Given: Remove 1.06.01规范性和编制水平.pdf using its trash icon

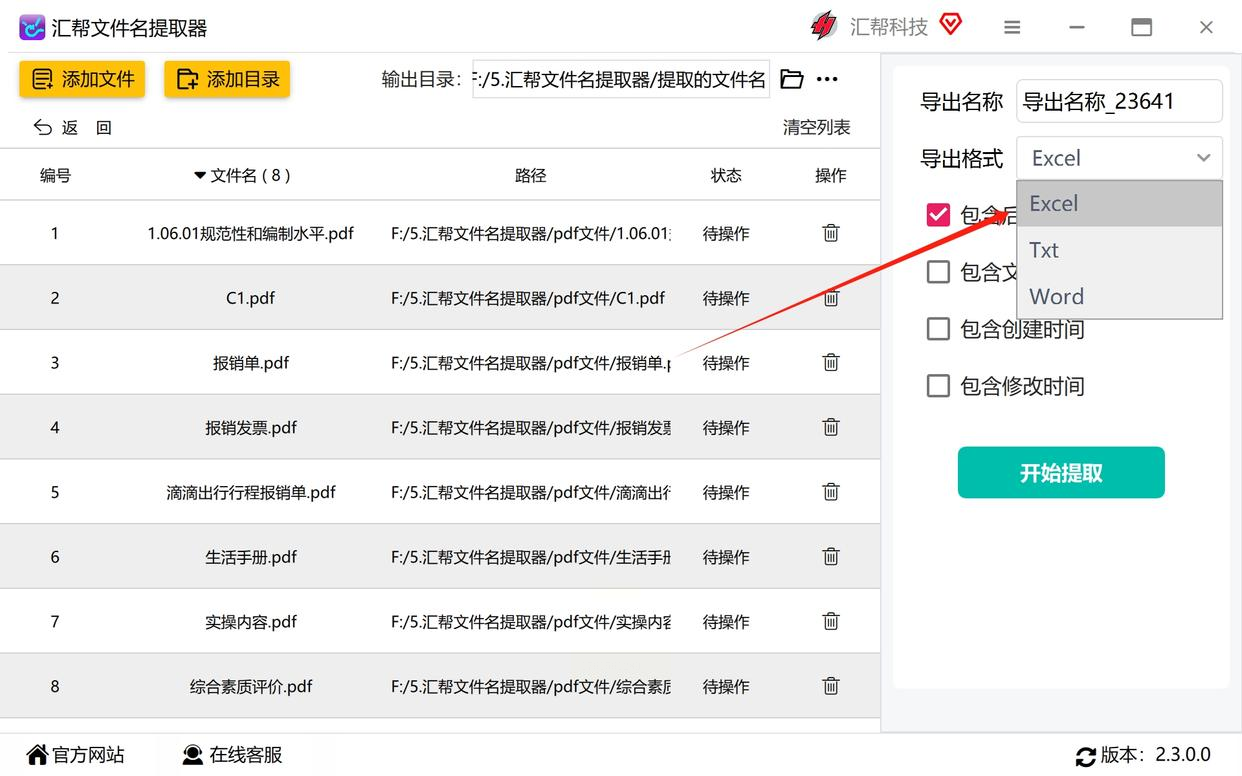Looking at the screenshot, I should point(830,233).
